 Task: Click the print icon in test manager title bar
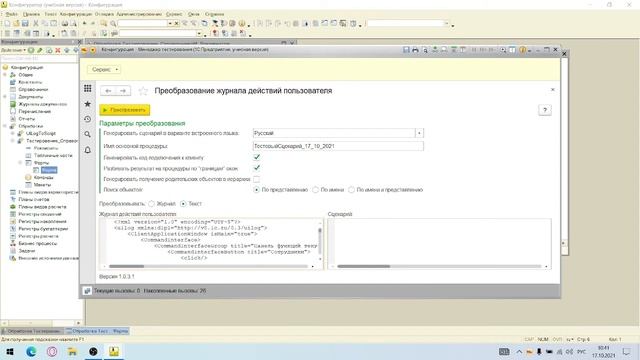[416, 50]
